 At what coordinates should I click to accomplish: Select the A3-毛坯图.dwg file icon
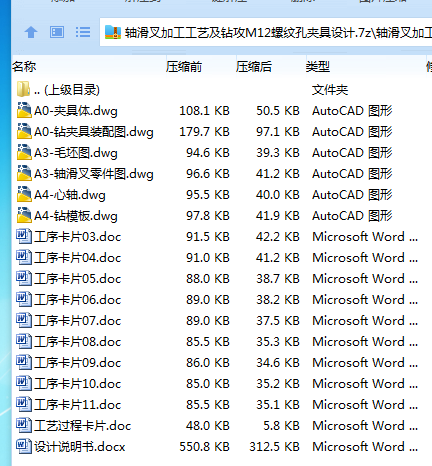(x=24, y=152)
